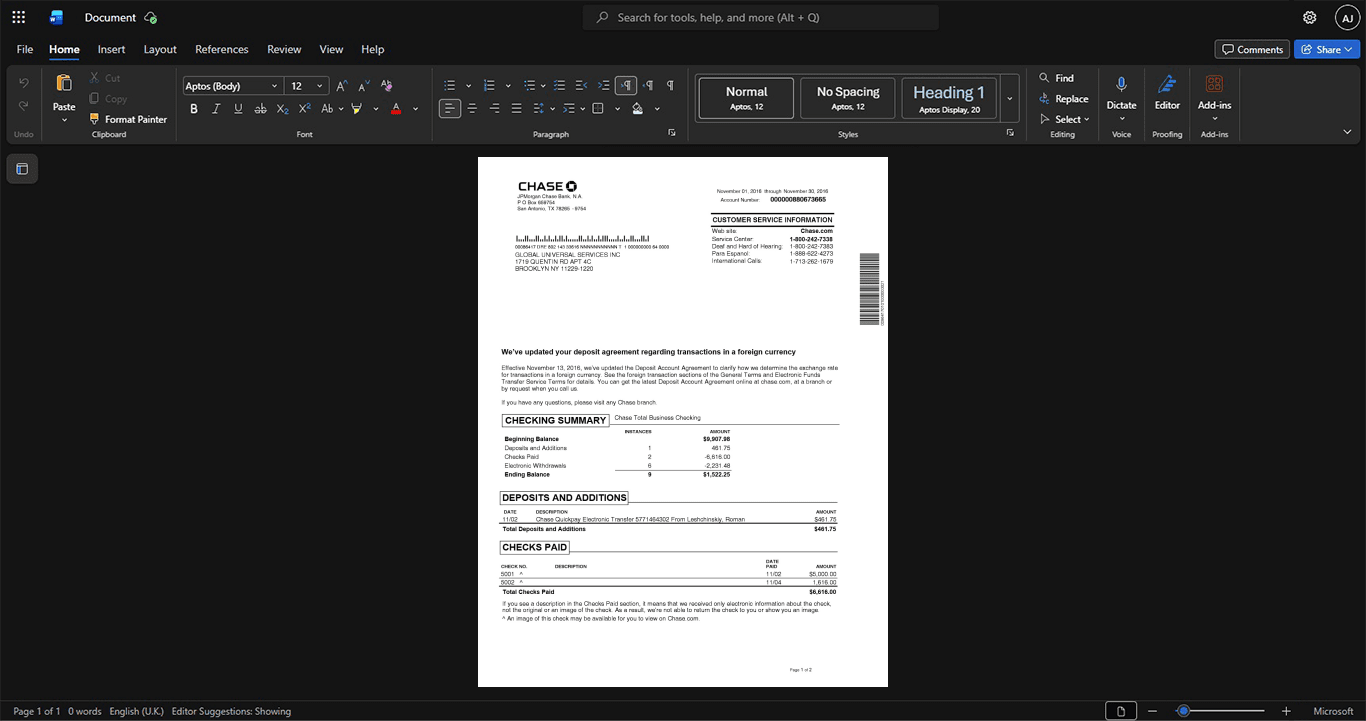Open the navigation pane icon left of document

click(22, 169)
